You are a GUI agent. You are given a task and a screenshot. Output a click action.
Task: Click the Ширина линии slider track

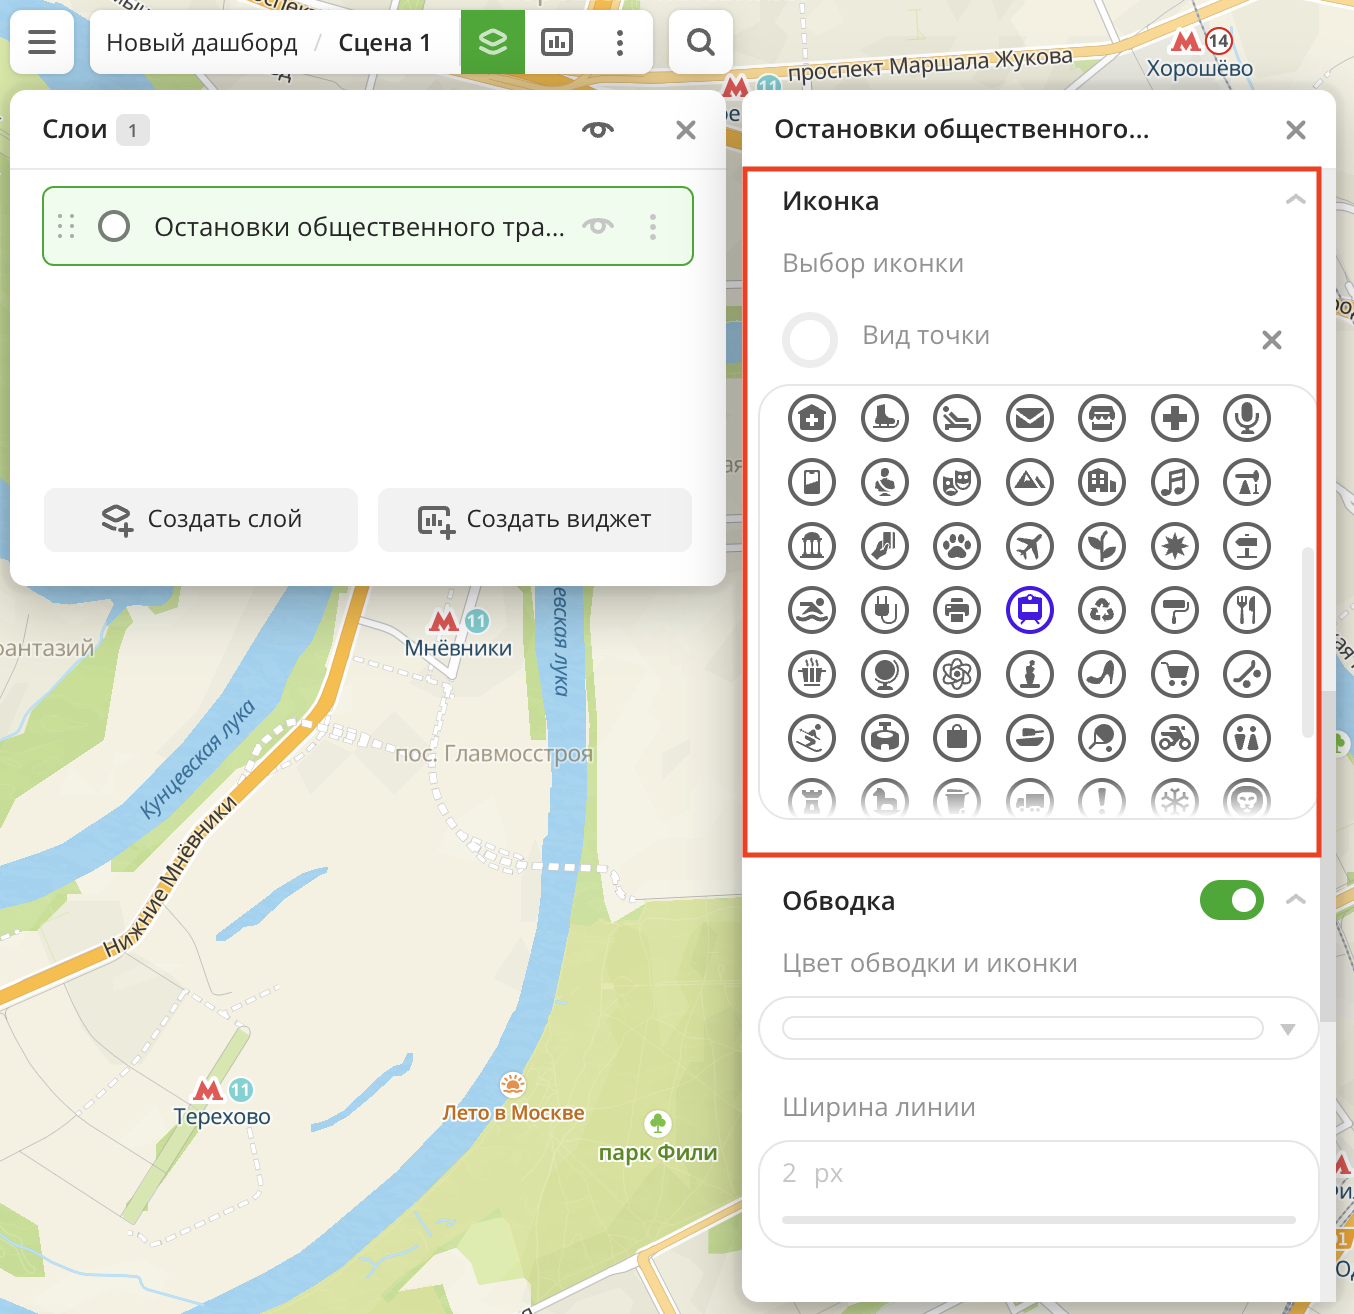1038,1219
